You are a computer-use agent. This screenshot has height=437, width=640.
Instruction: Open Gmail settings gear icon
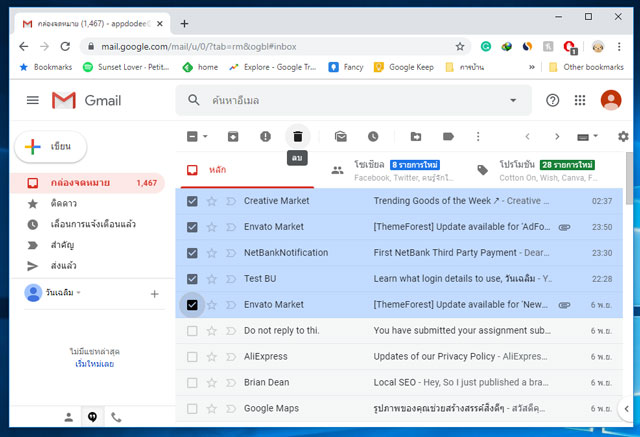click(x=623, y=136)
